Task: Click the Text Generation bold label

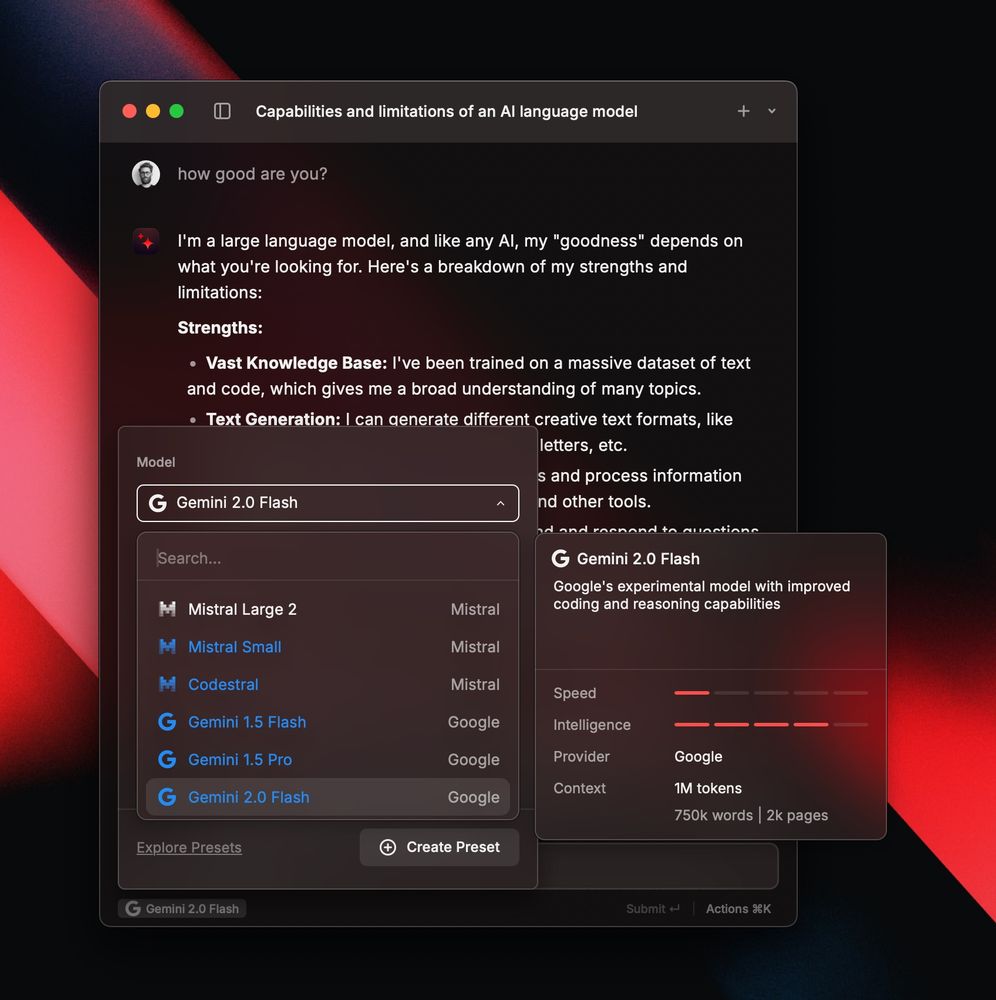Action: (273, 420)
